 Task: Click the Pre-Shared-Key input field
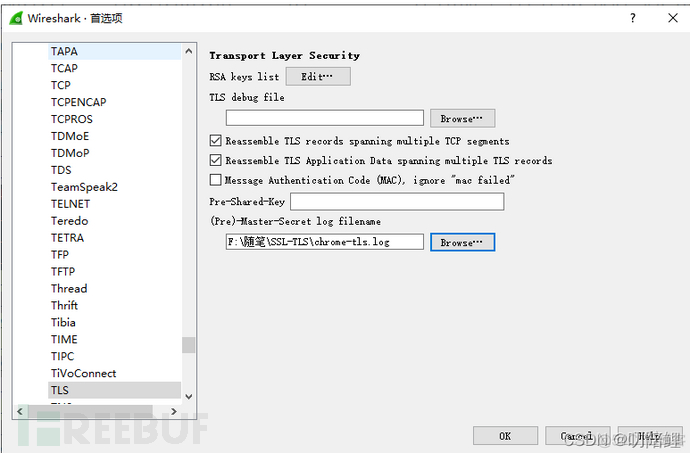(397, 202)
